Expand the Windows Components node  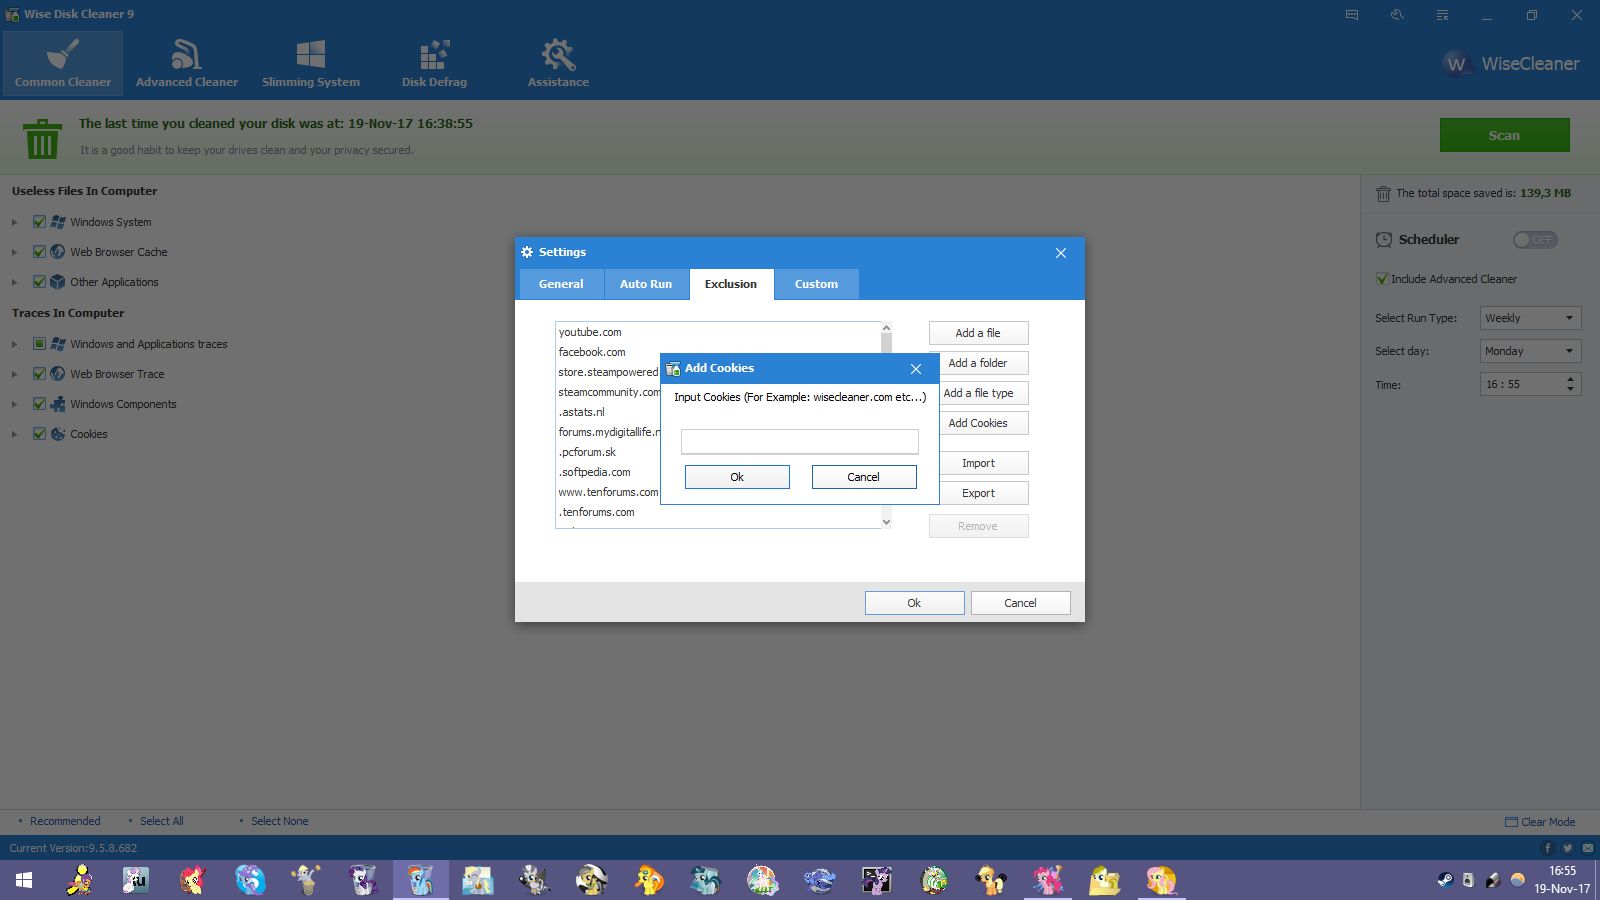pyautogui.click(x=14, y=404)
